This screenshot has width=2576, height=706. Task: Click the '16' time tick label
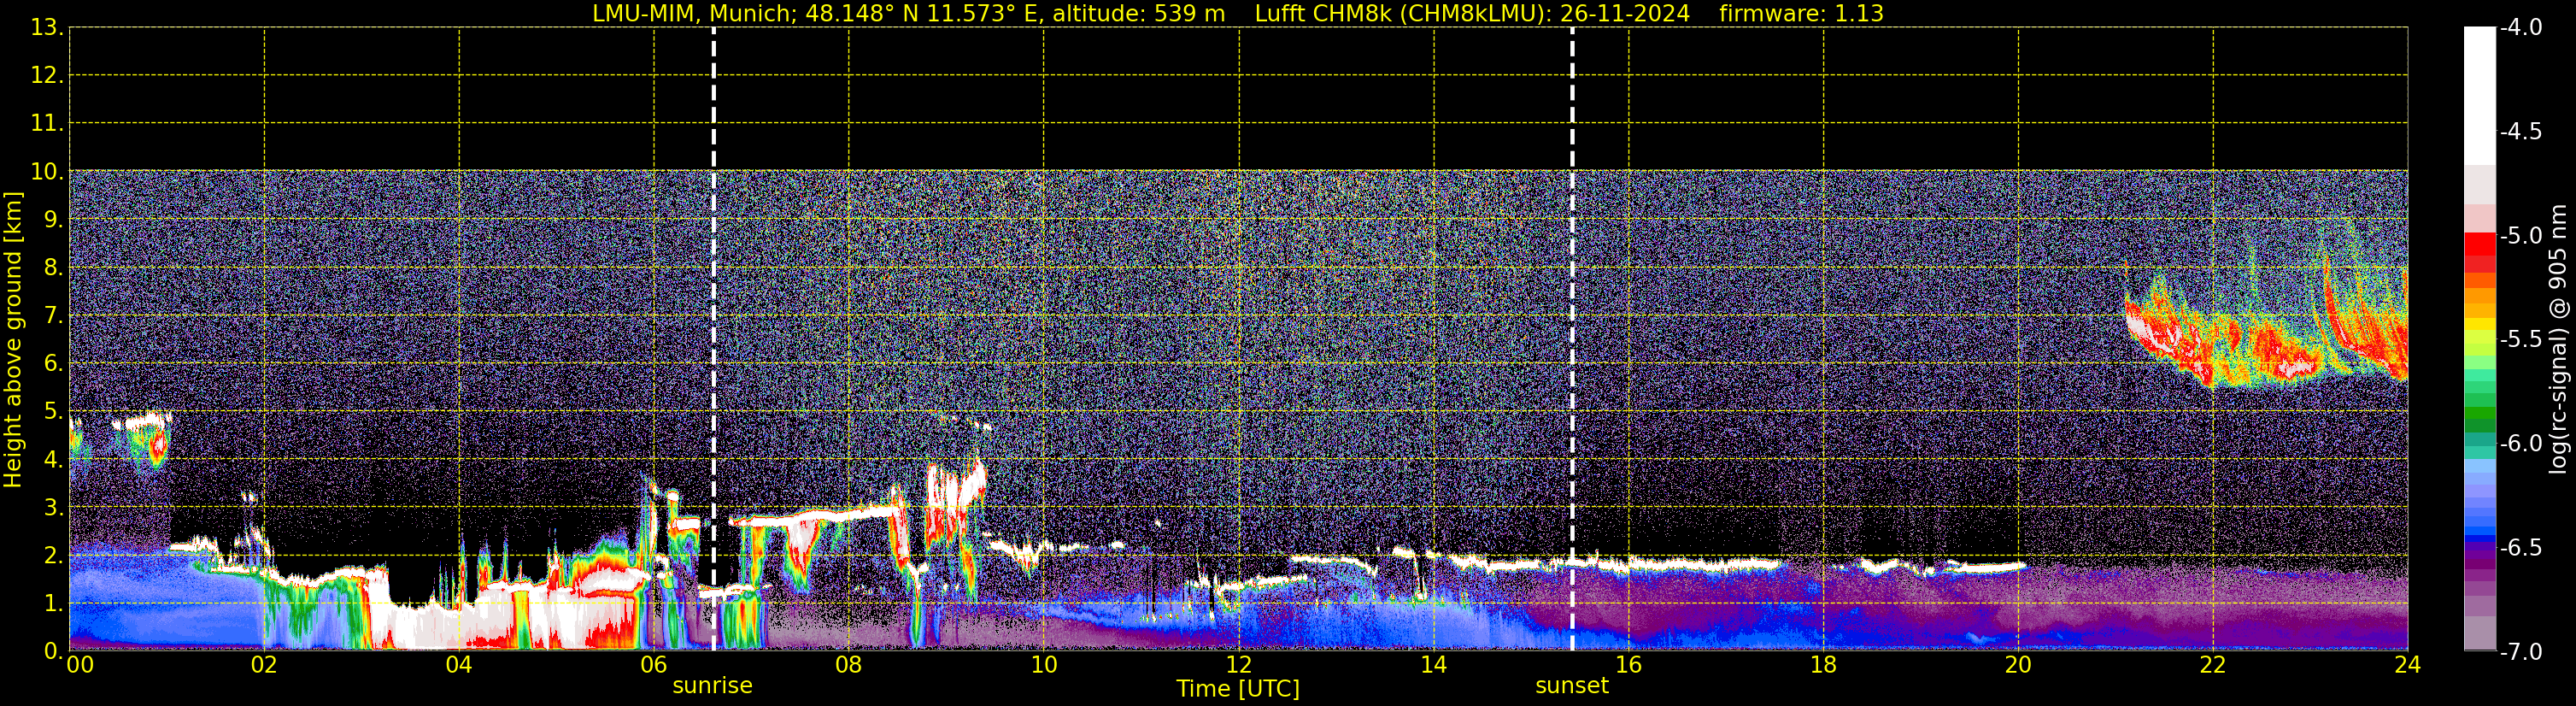(1628, 664)
